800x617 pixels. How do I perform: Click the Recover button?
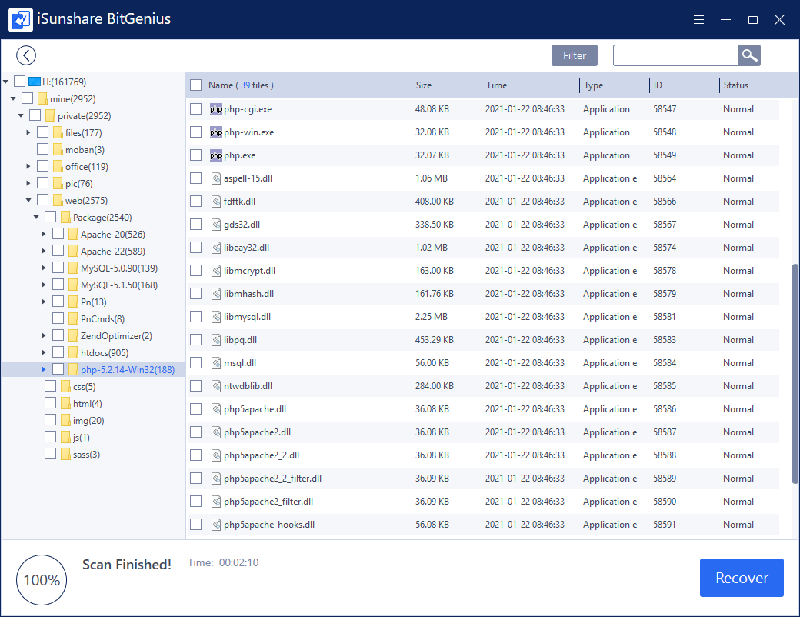(741, 577)
